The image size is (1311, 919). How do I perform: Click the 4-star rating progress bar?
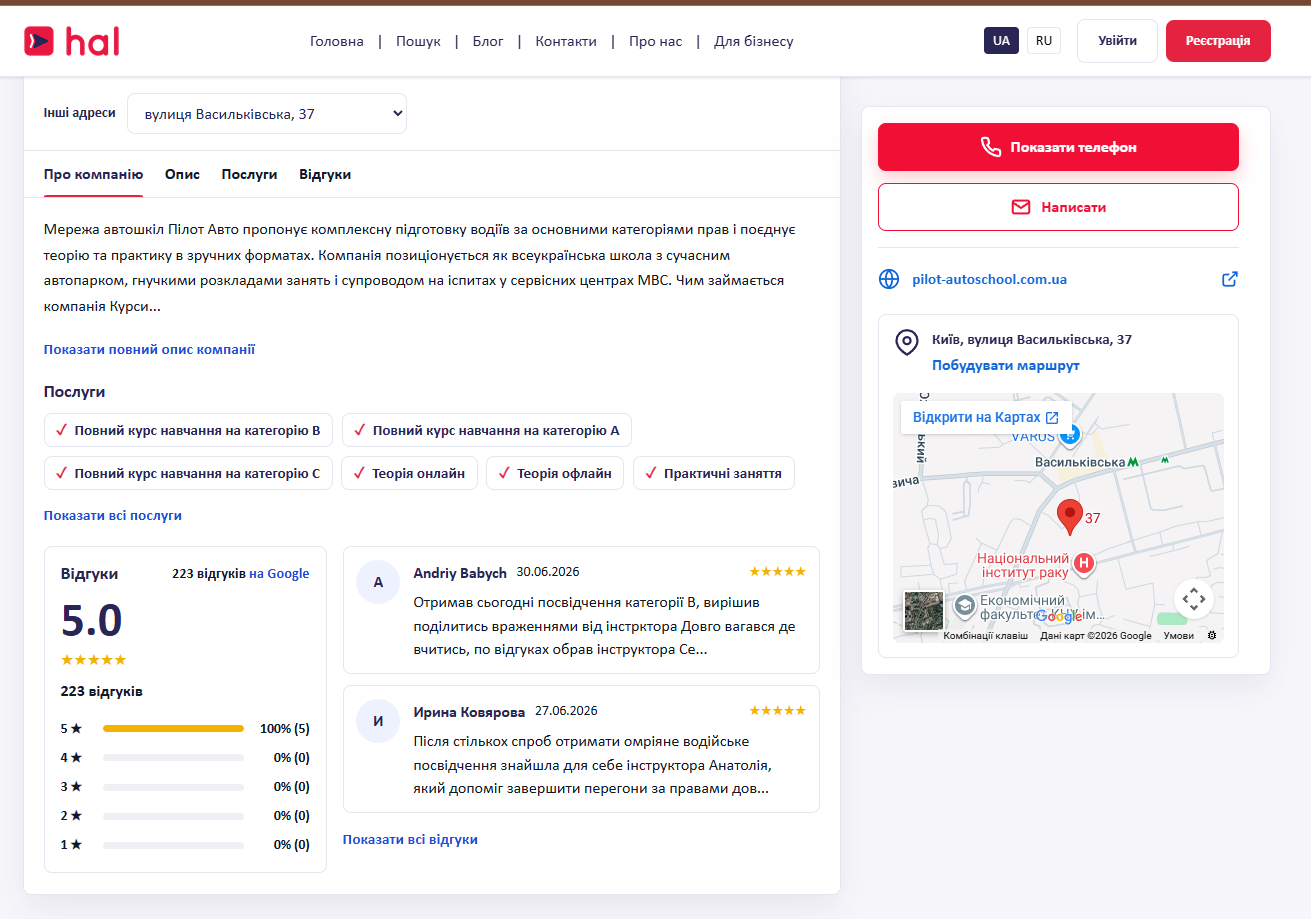173,757
